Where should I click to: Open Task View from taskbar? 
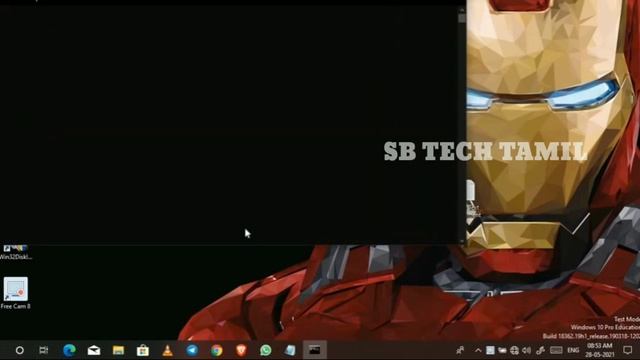tap(44, 350)
